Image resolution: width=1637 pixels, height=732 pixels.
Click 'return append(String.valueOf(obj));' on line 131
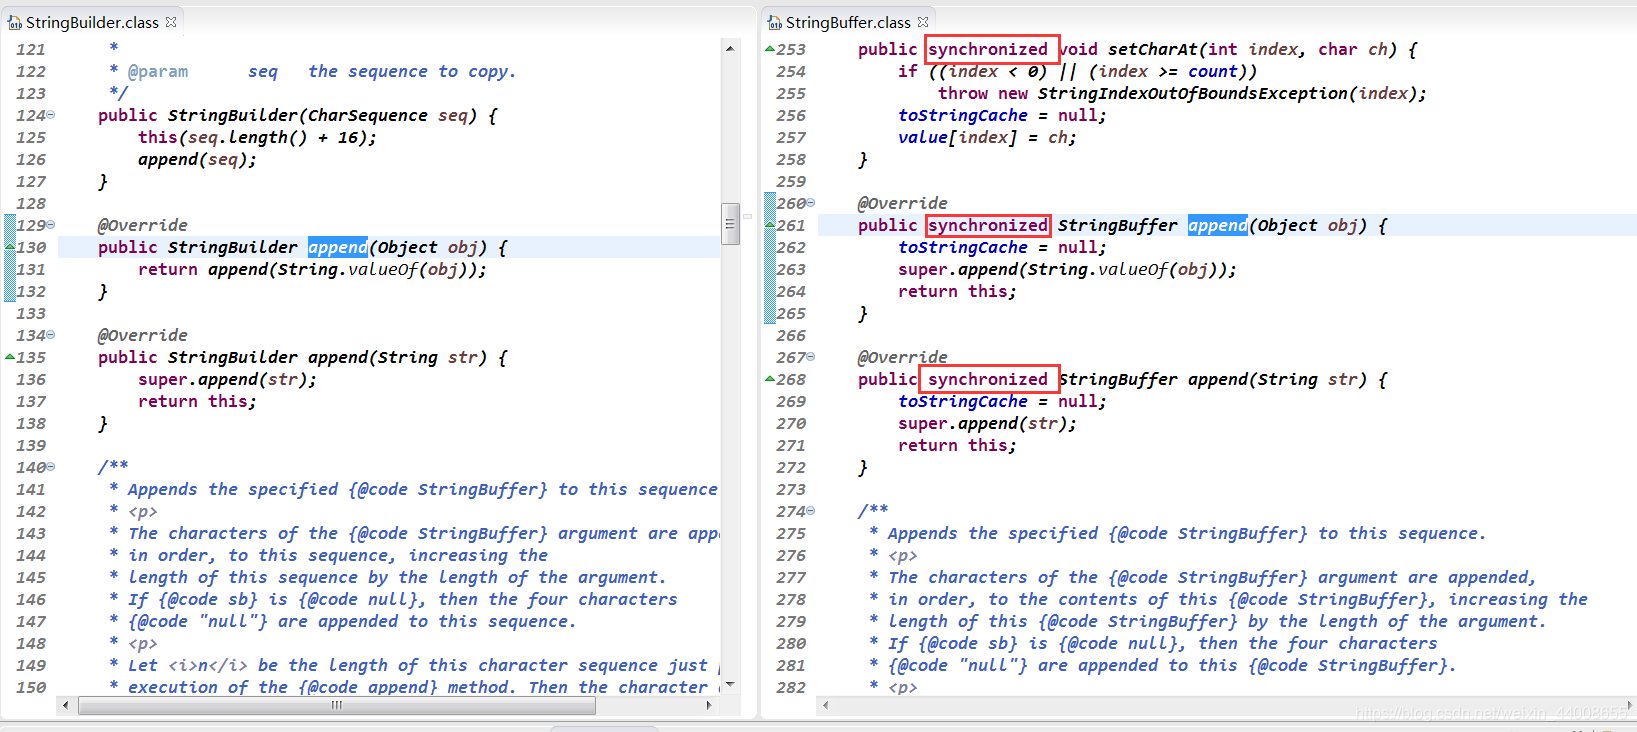[313, 269]
